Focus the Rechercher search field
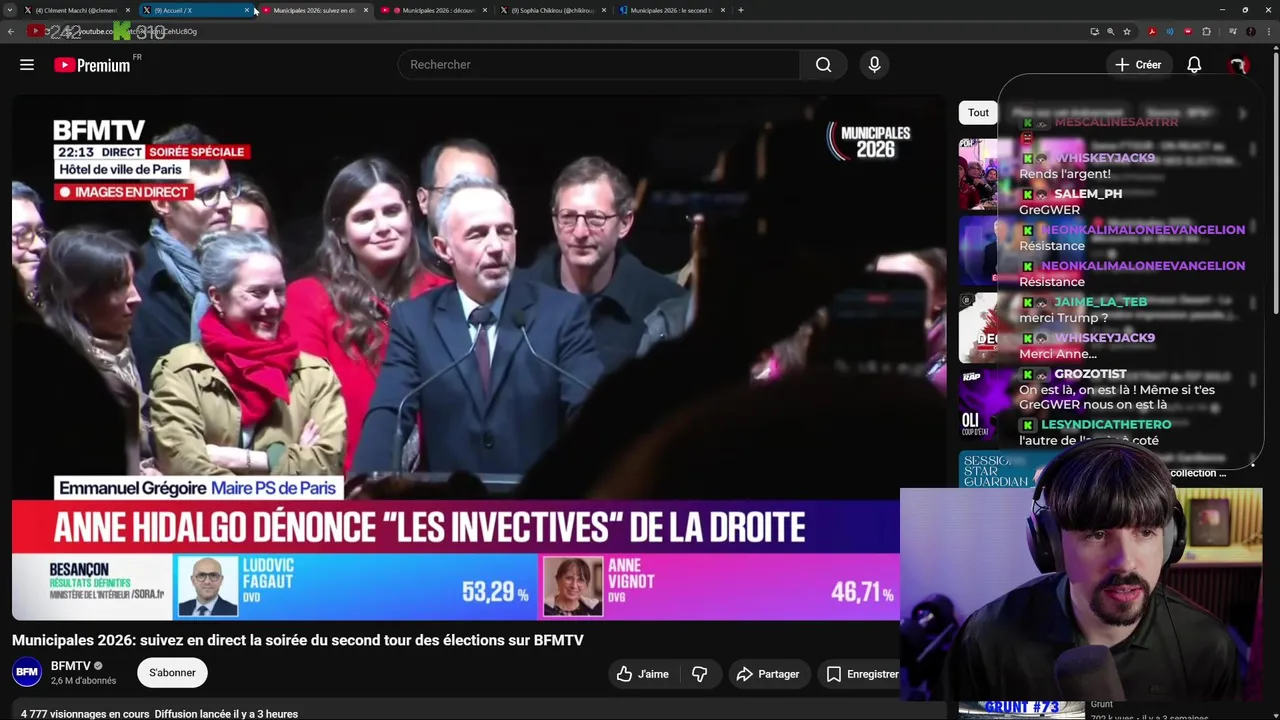Screen dimensions: 1280x720 click(x=598, y=65)
